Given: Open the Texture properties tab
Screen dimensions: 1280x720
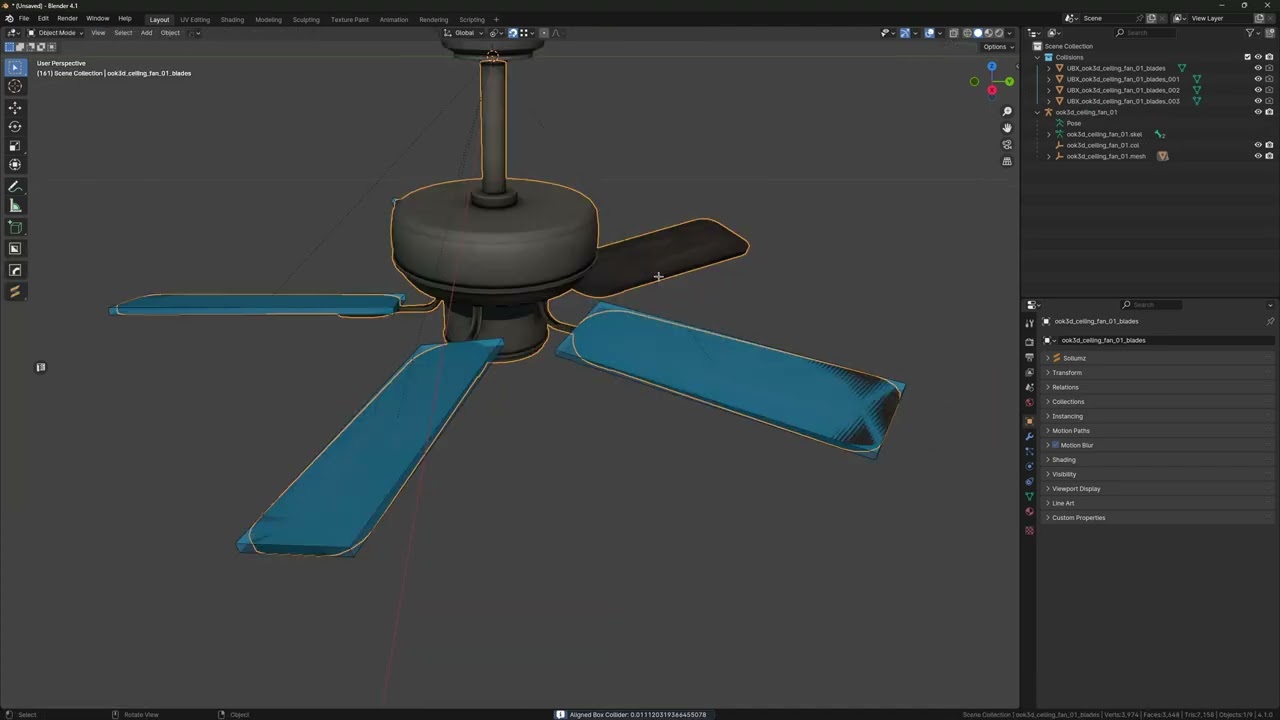Looking at the screenshot, I should pos(1029,530).
